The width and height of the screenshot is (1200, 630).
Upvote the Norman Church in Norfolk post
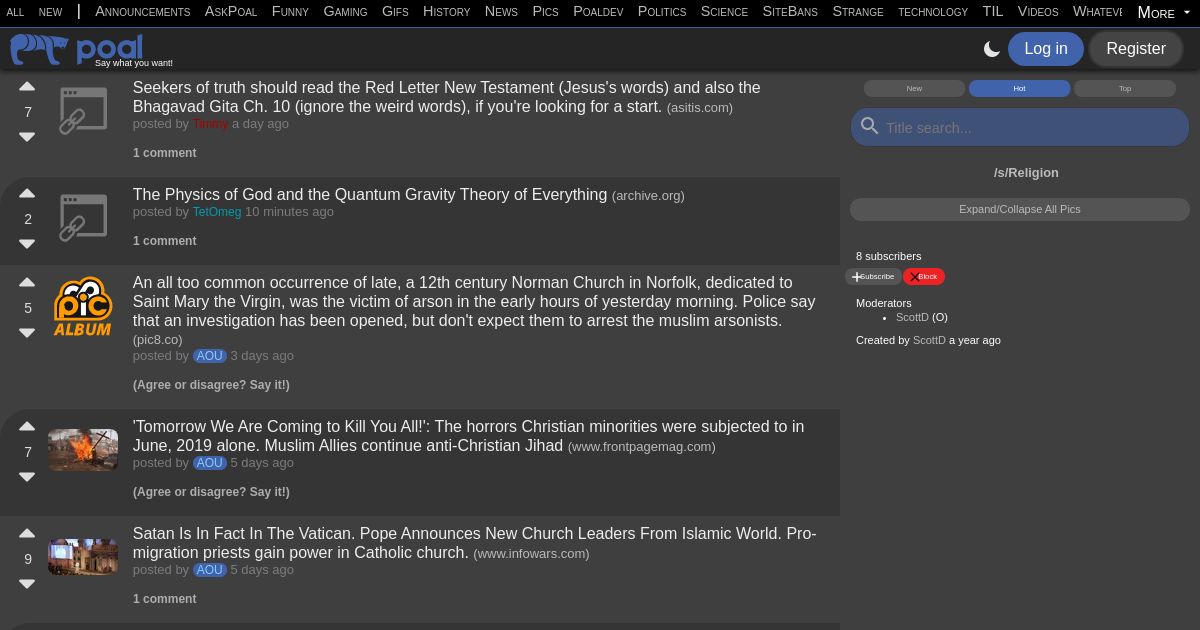coord(27,283)
